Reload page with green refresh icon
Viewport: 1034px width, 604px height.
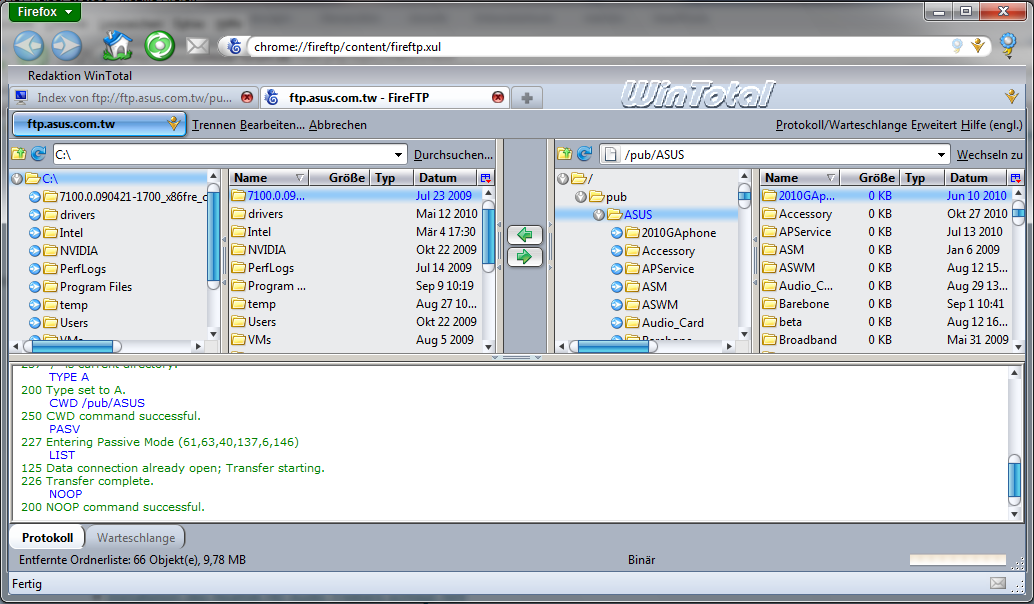click(x=160, y=46)
